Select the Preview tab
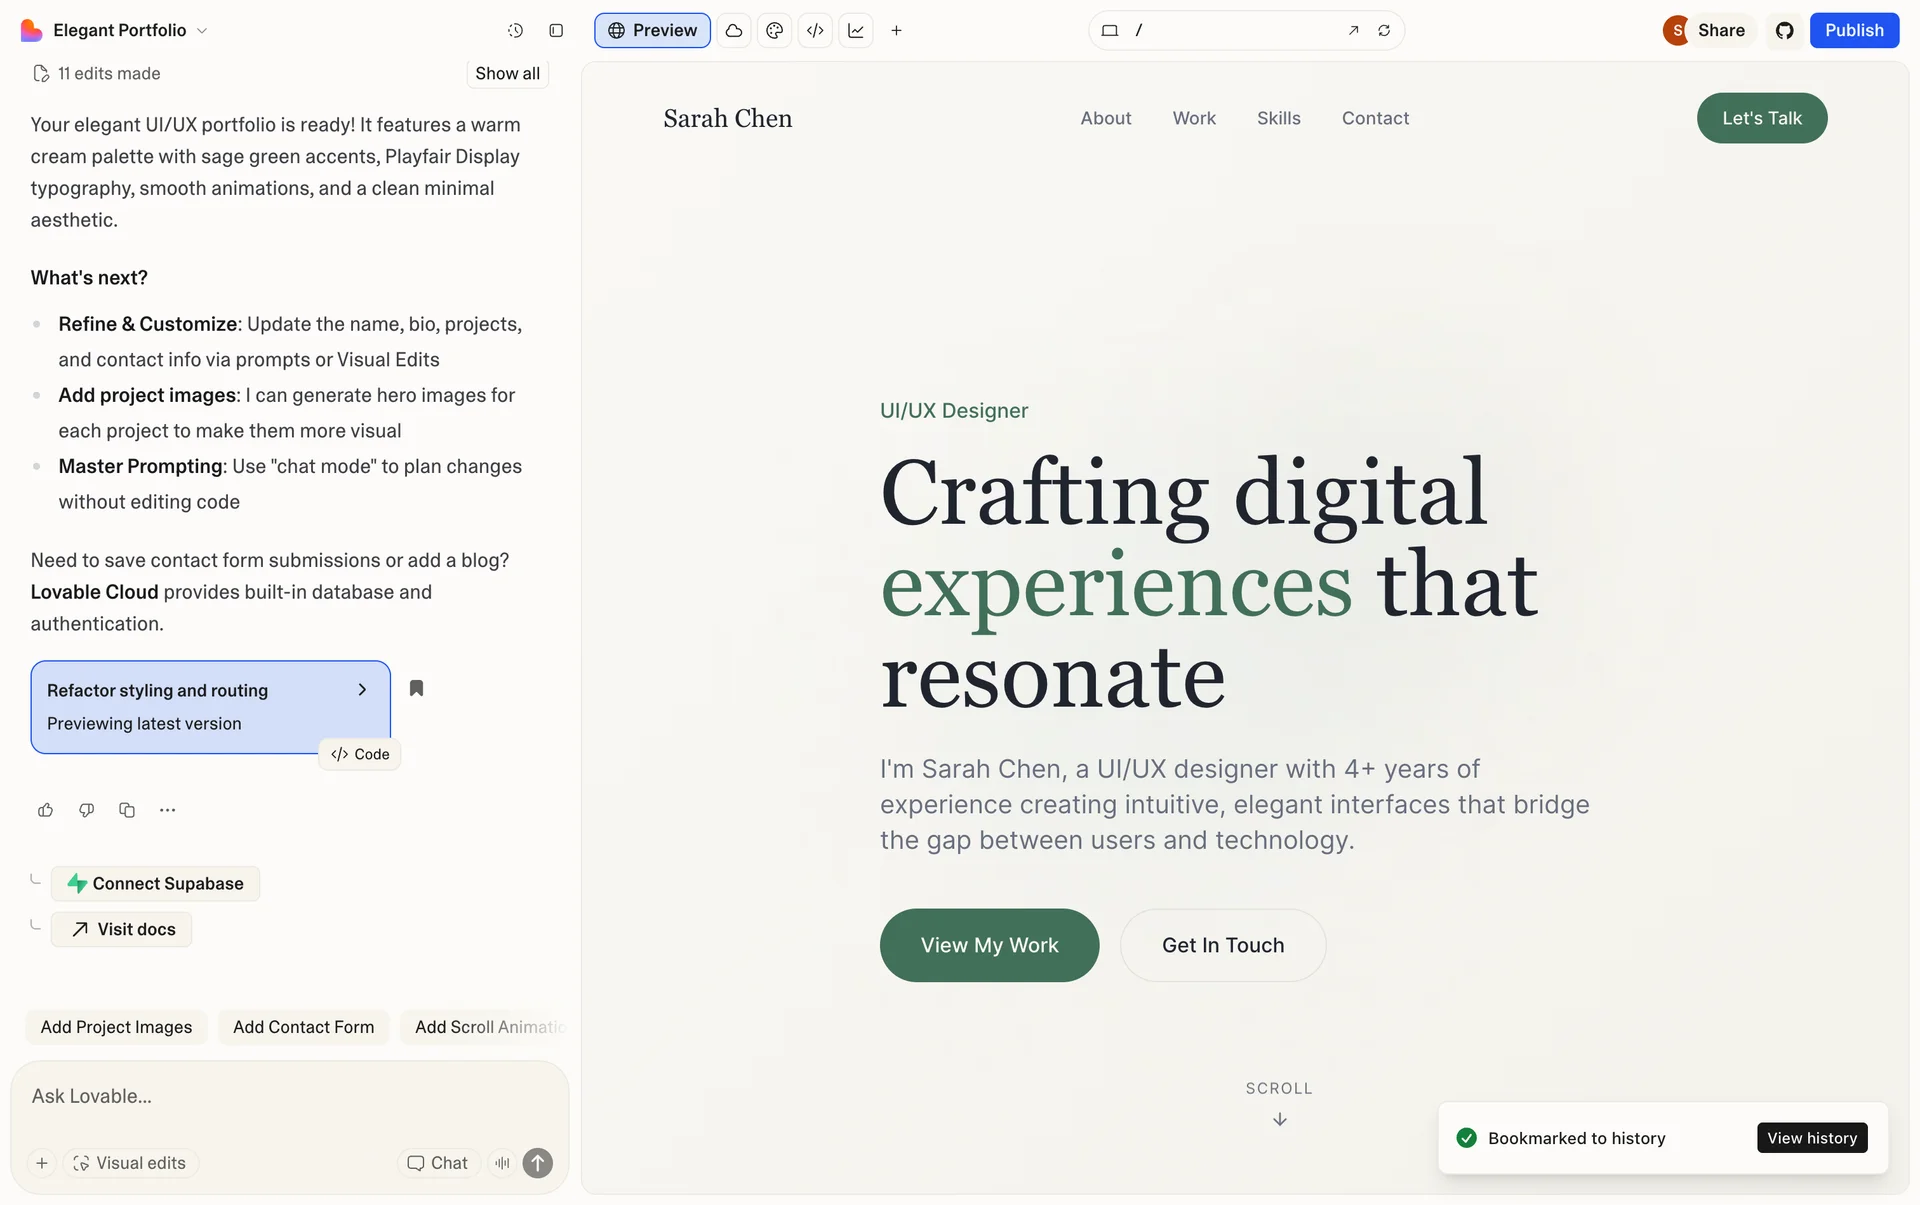This screenshot has height=1205, width=1920. pos(652,31)
